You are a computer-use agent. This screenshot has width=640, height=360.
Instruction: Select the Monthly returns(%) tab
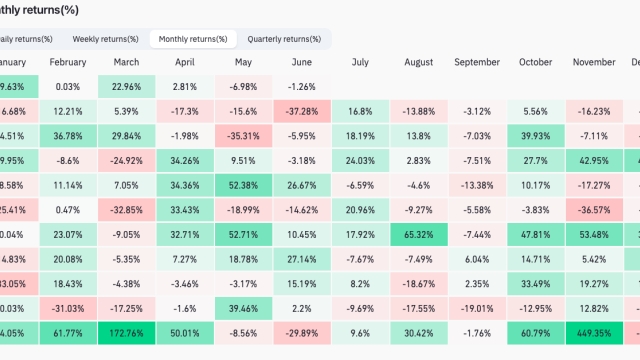coord(193,39)
